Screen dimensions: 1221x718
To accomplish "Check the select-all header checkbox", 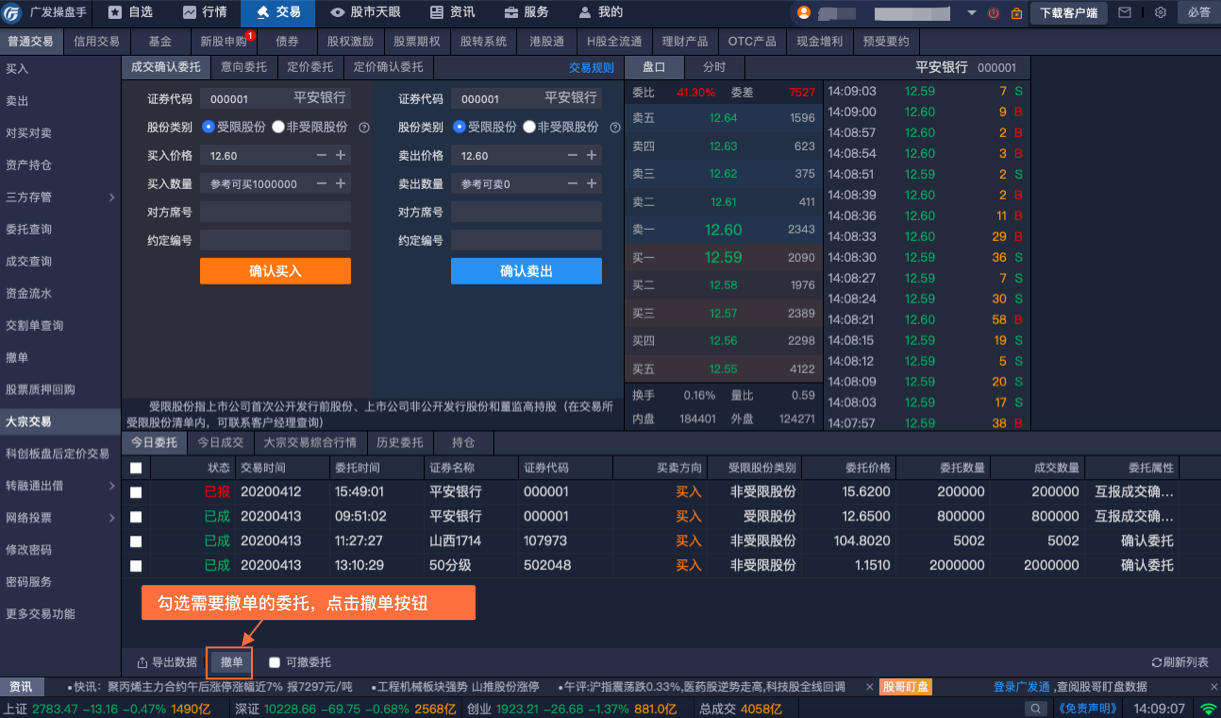I will click(x=136, y=468).
